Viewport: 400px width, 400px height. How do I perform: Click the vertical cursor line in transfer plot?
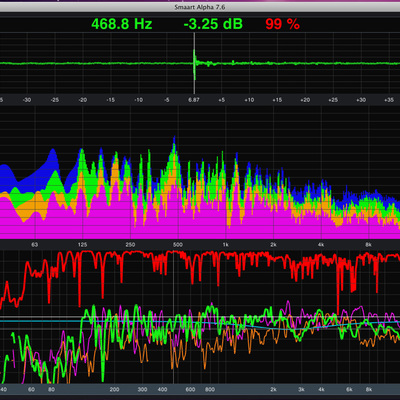pyautogui.click(x=173, y=317)
